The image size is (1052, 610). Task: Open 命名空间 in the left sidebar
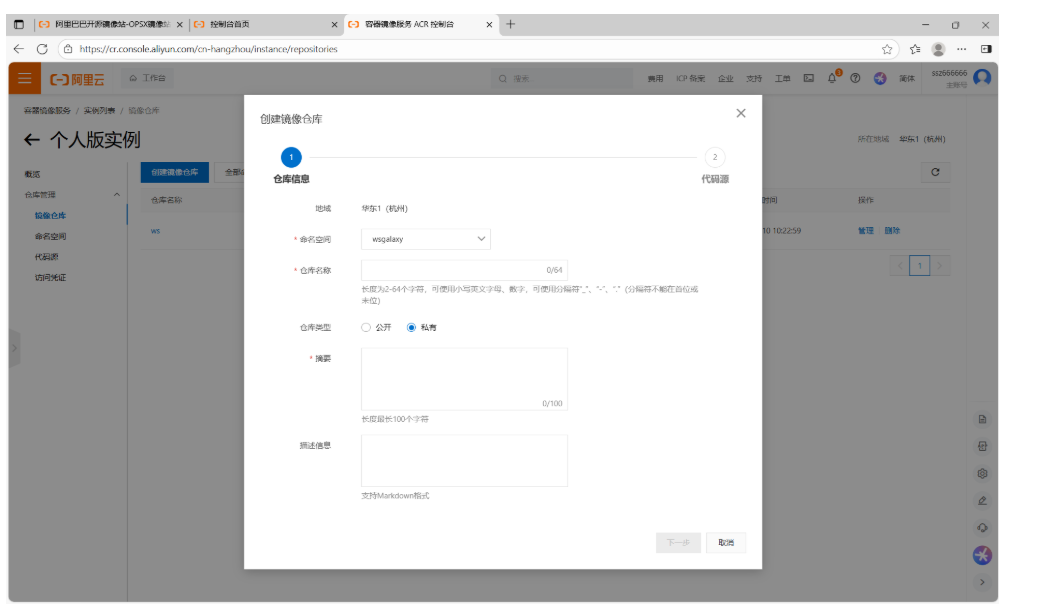pyautogui.click(x=50, y=236)
